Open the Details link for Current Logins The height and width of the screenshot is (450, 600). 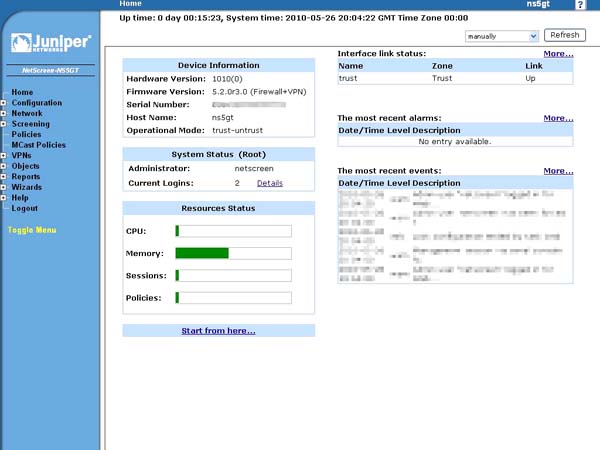click(270, 183)
